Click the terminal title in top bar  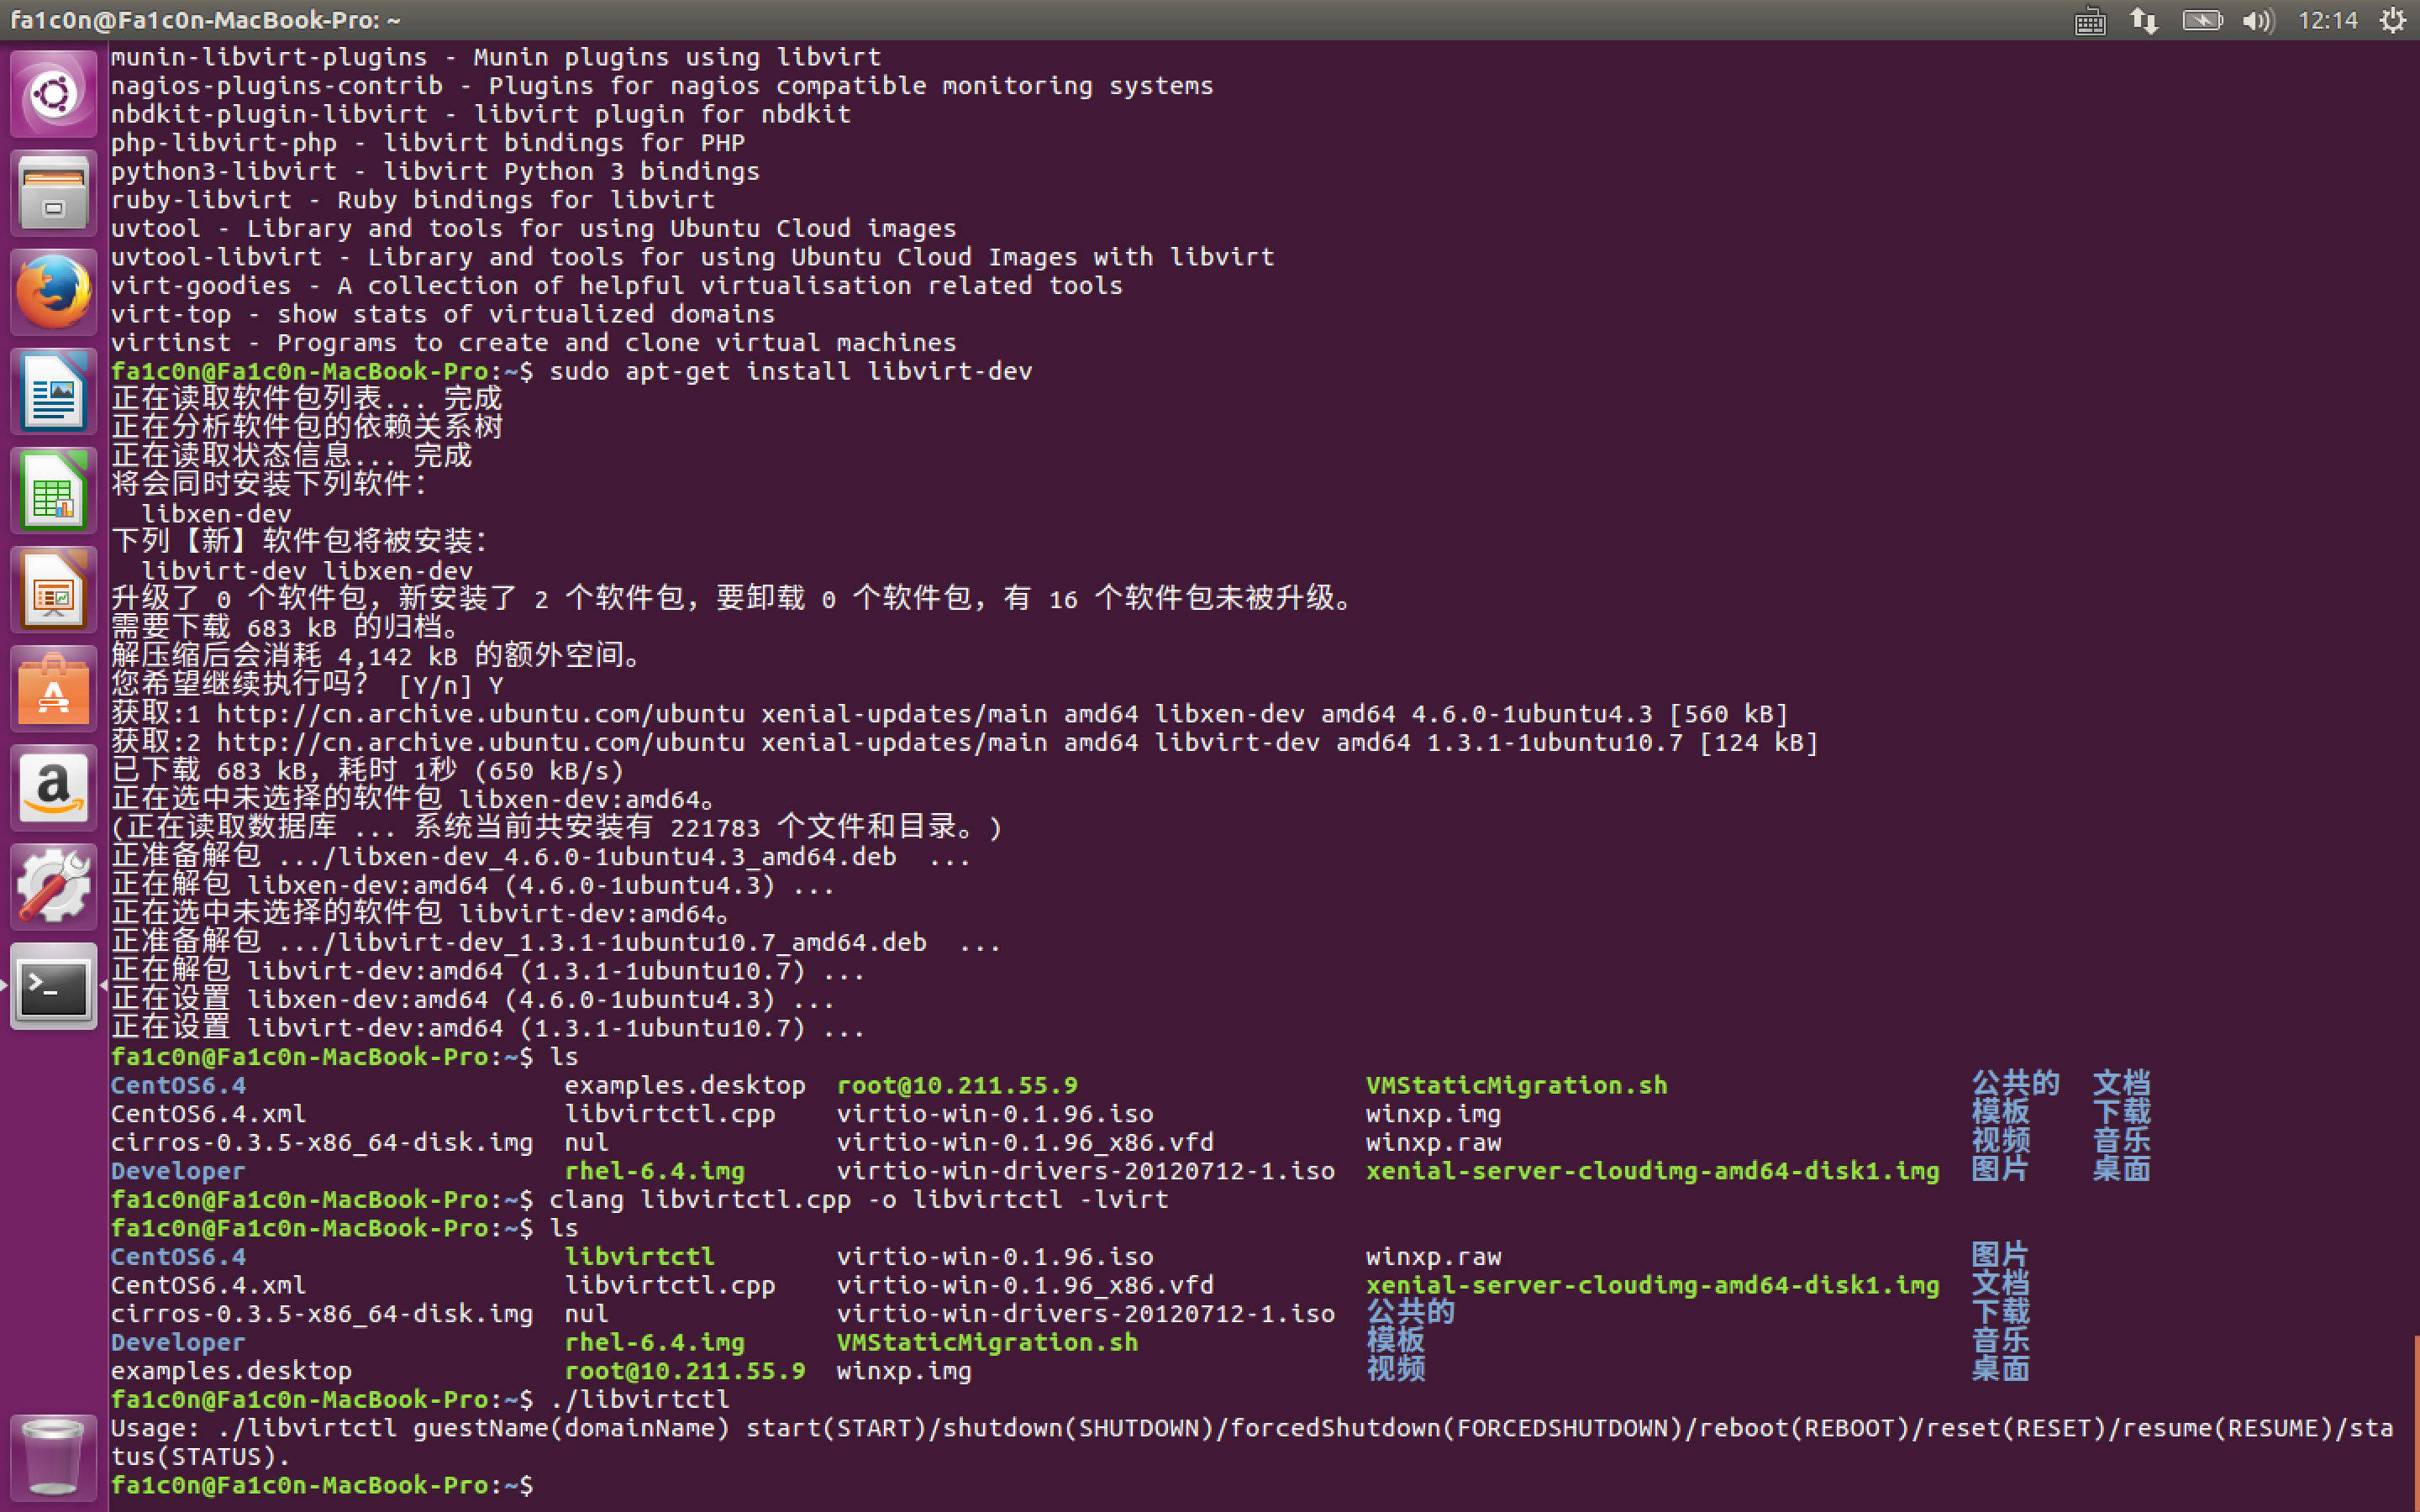pyautogui.click(x=205, y=20)
